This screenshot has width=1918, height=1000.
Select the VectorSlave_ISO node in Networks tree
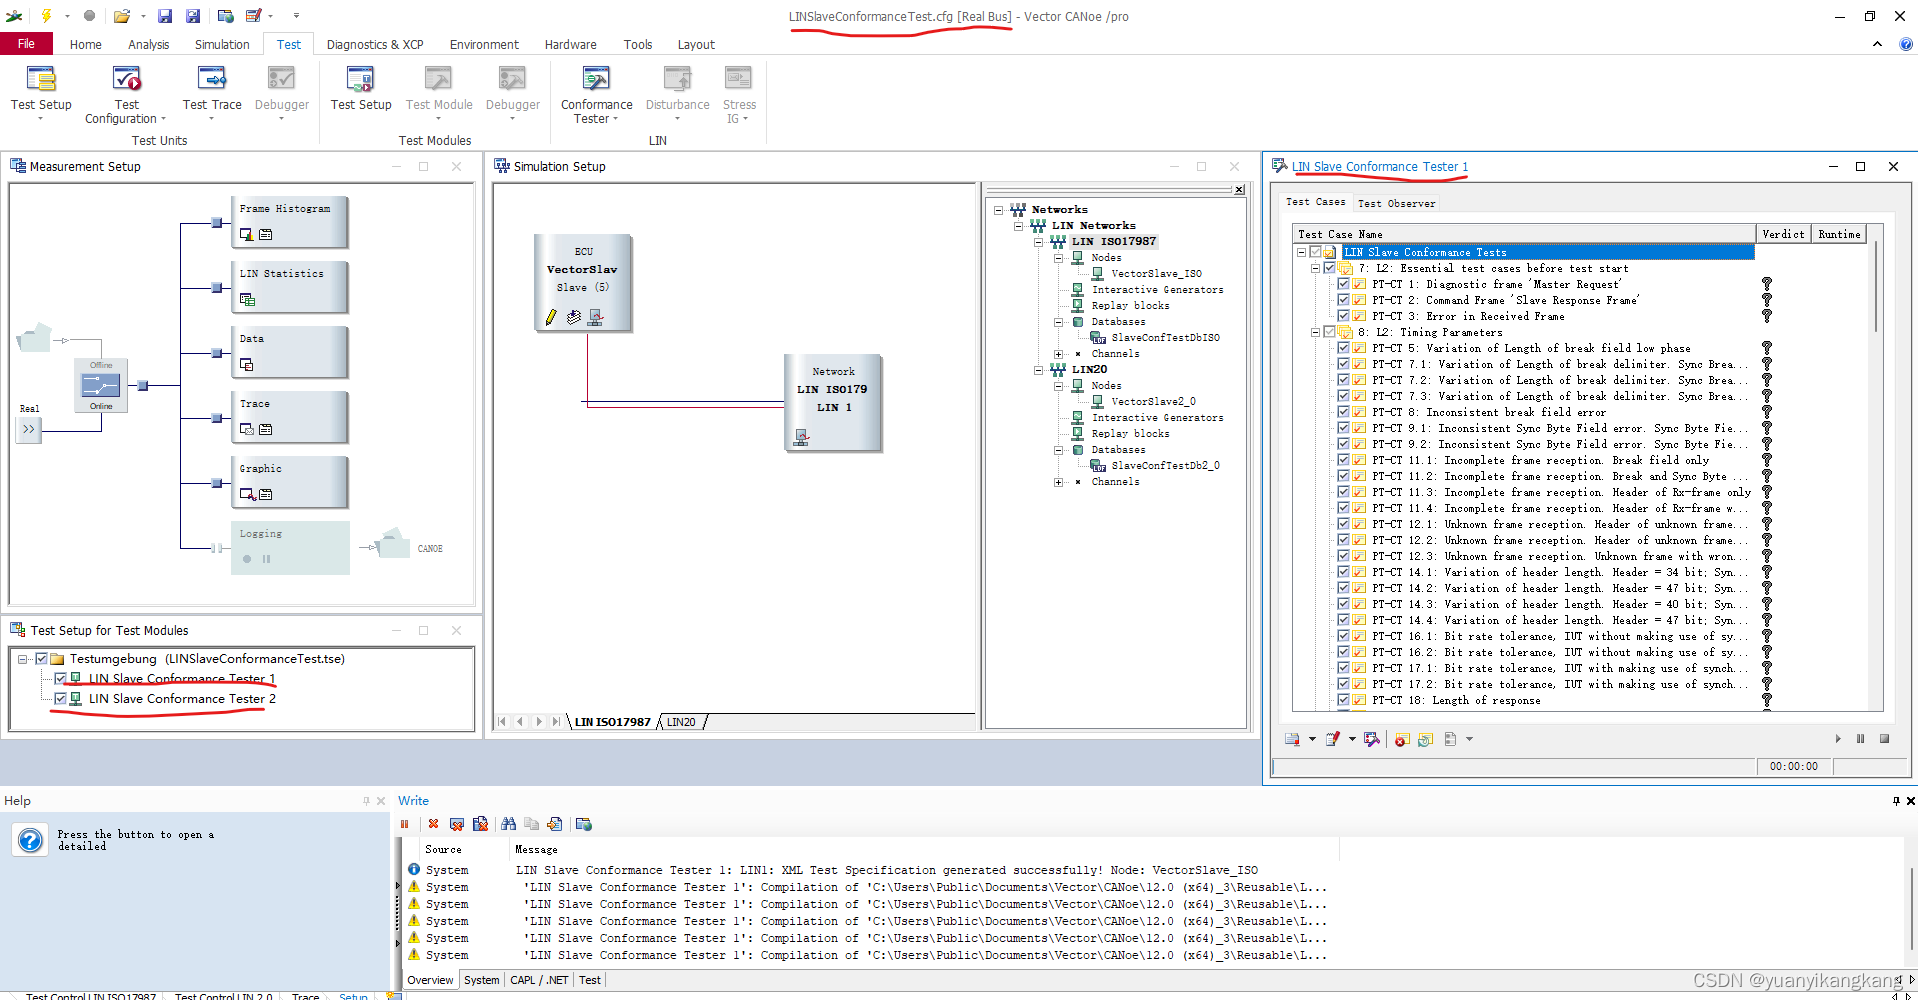pyautogui.click(x=1156, y=273)
